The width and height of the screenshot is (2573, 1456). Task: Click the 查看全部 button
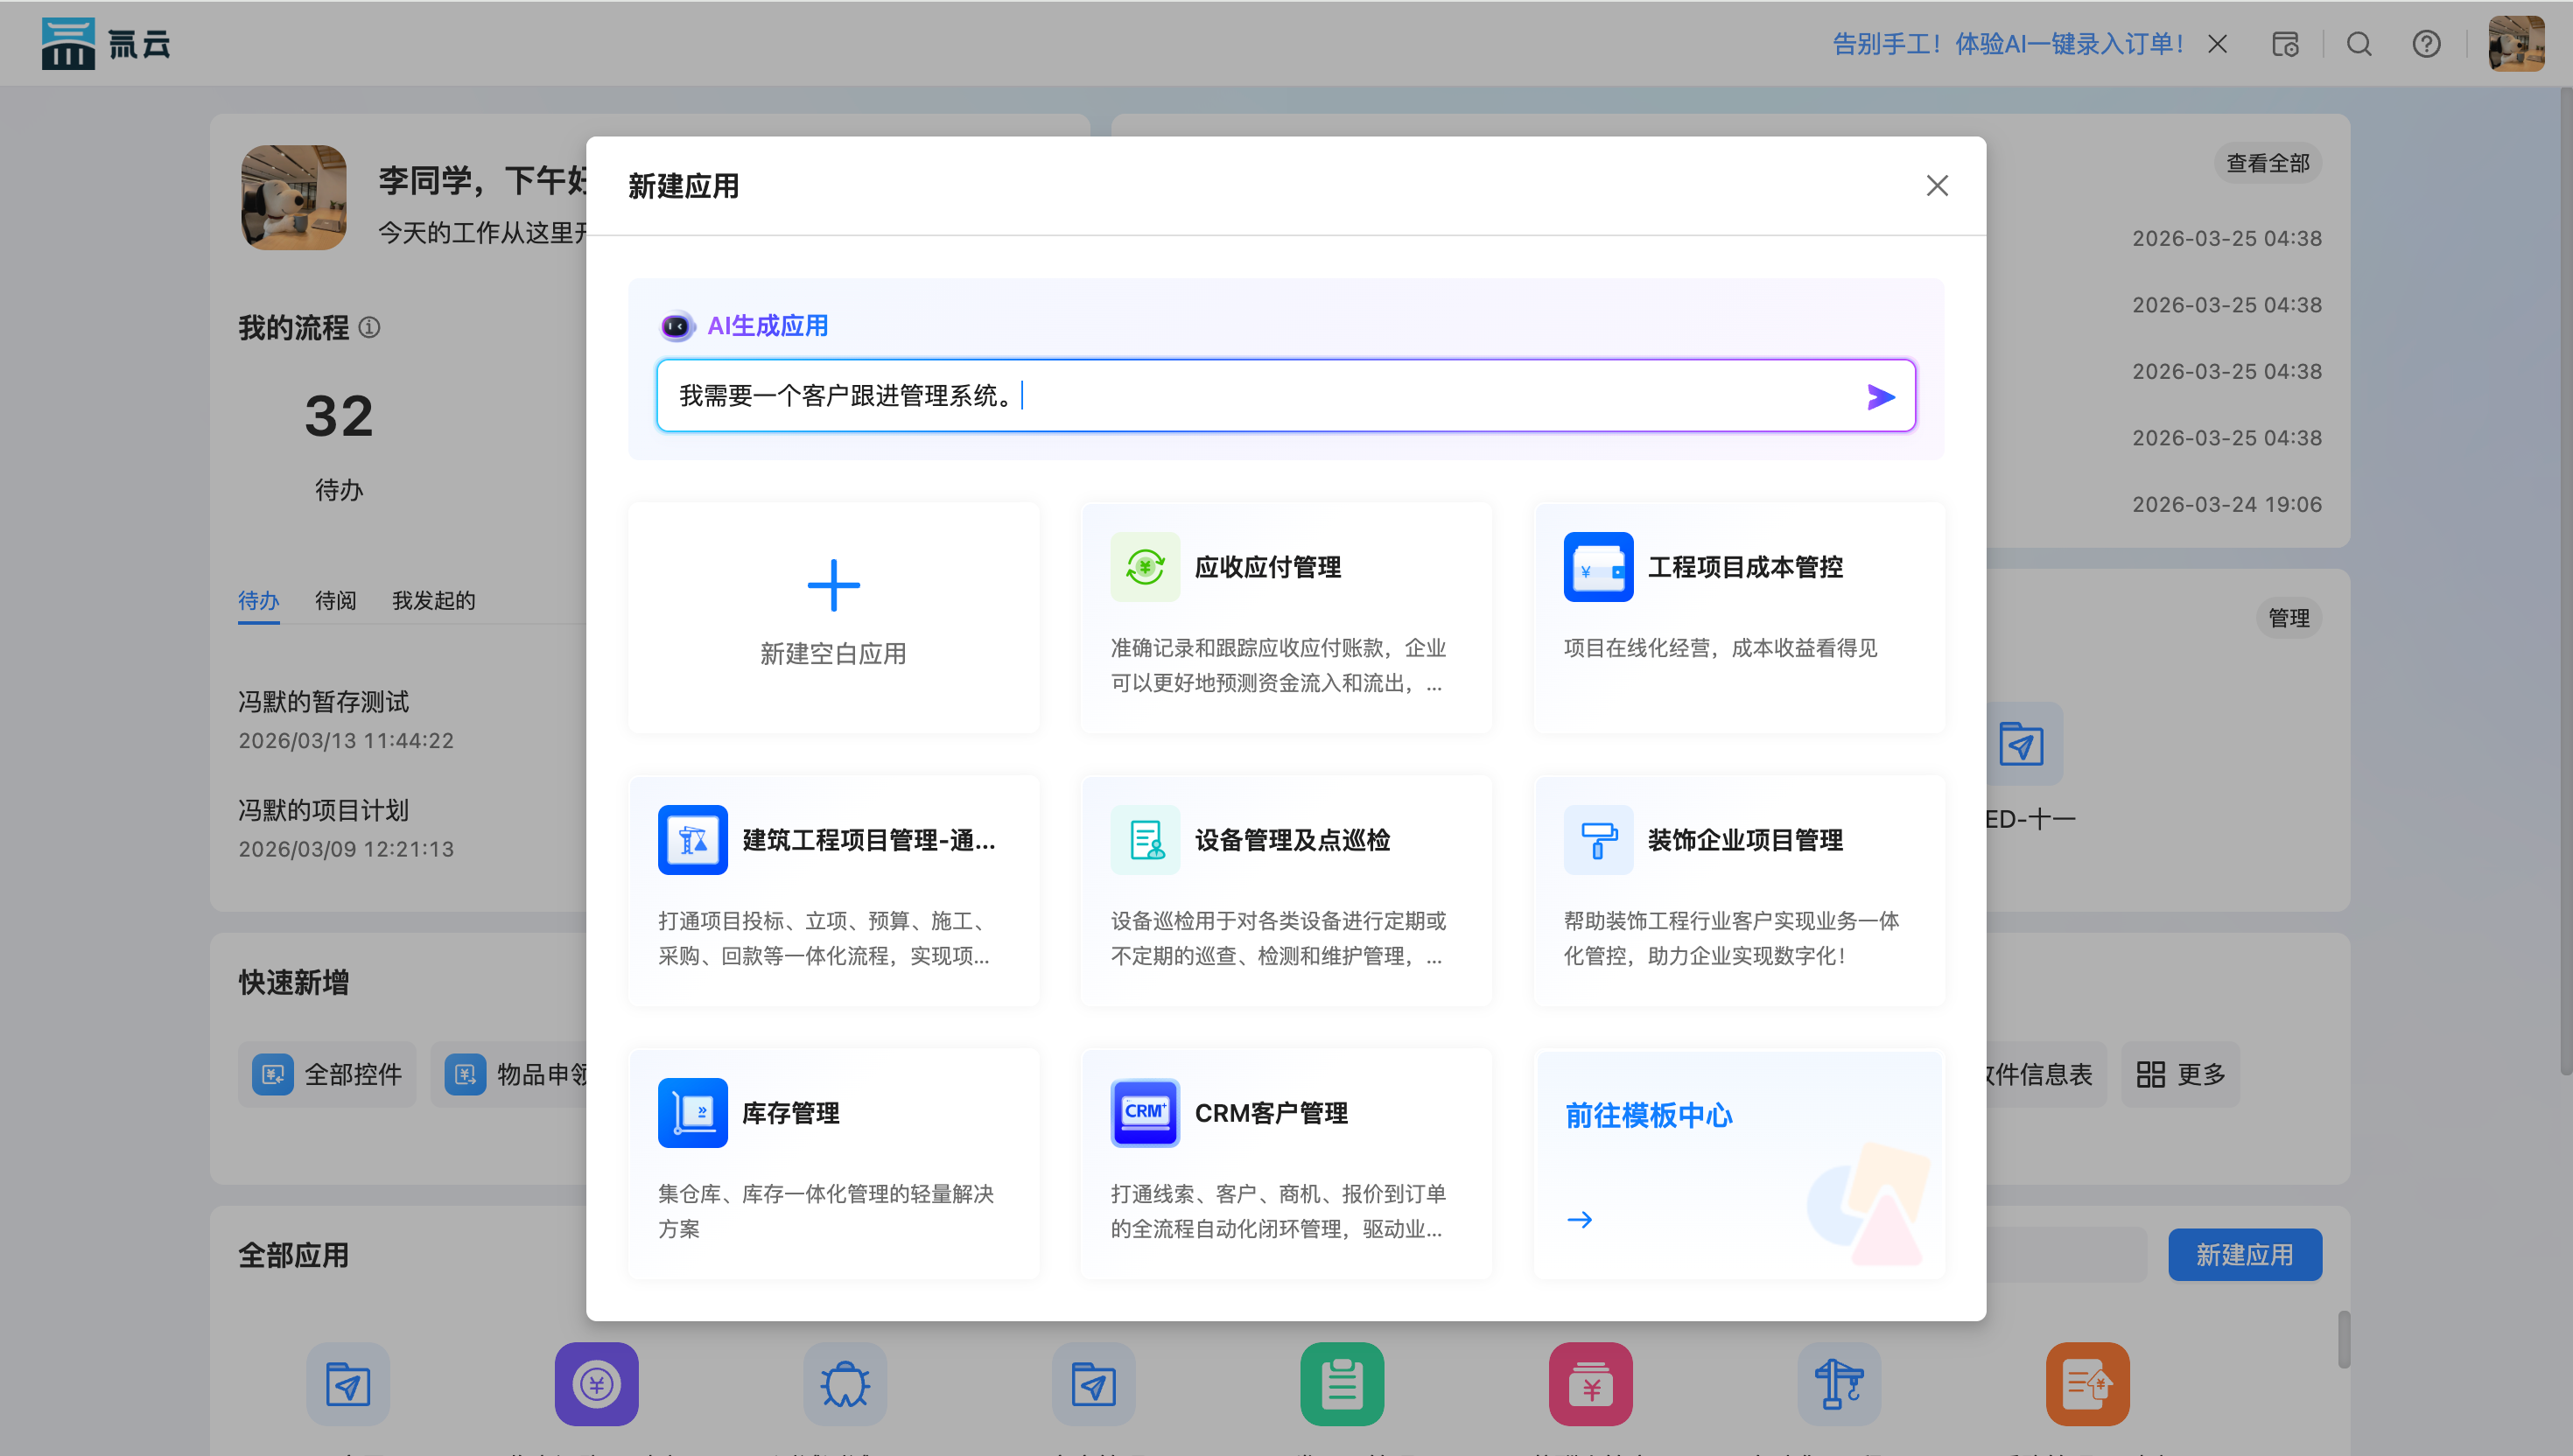click(x=2267, y=163)
